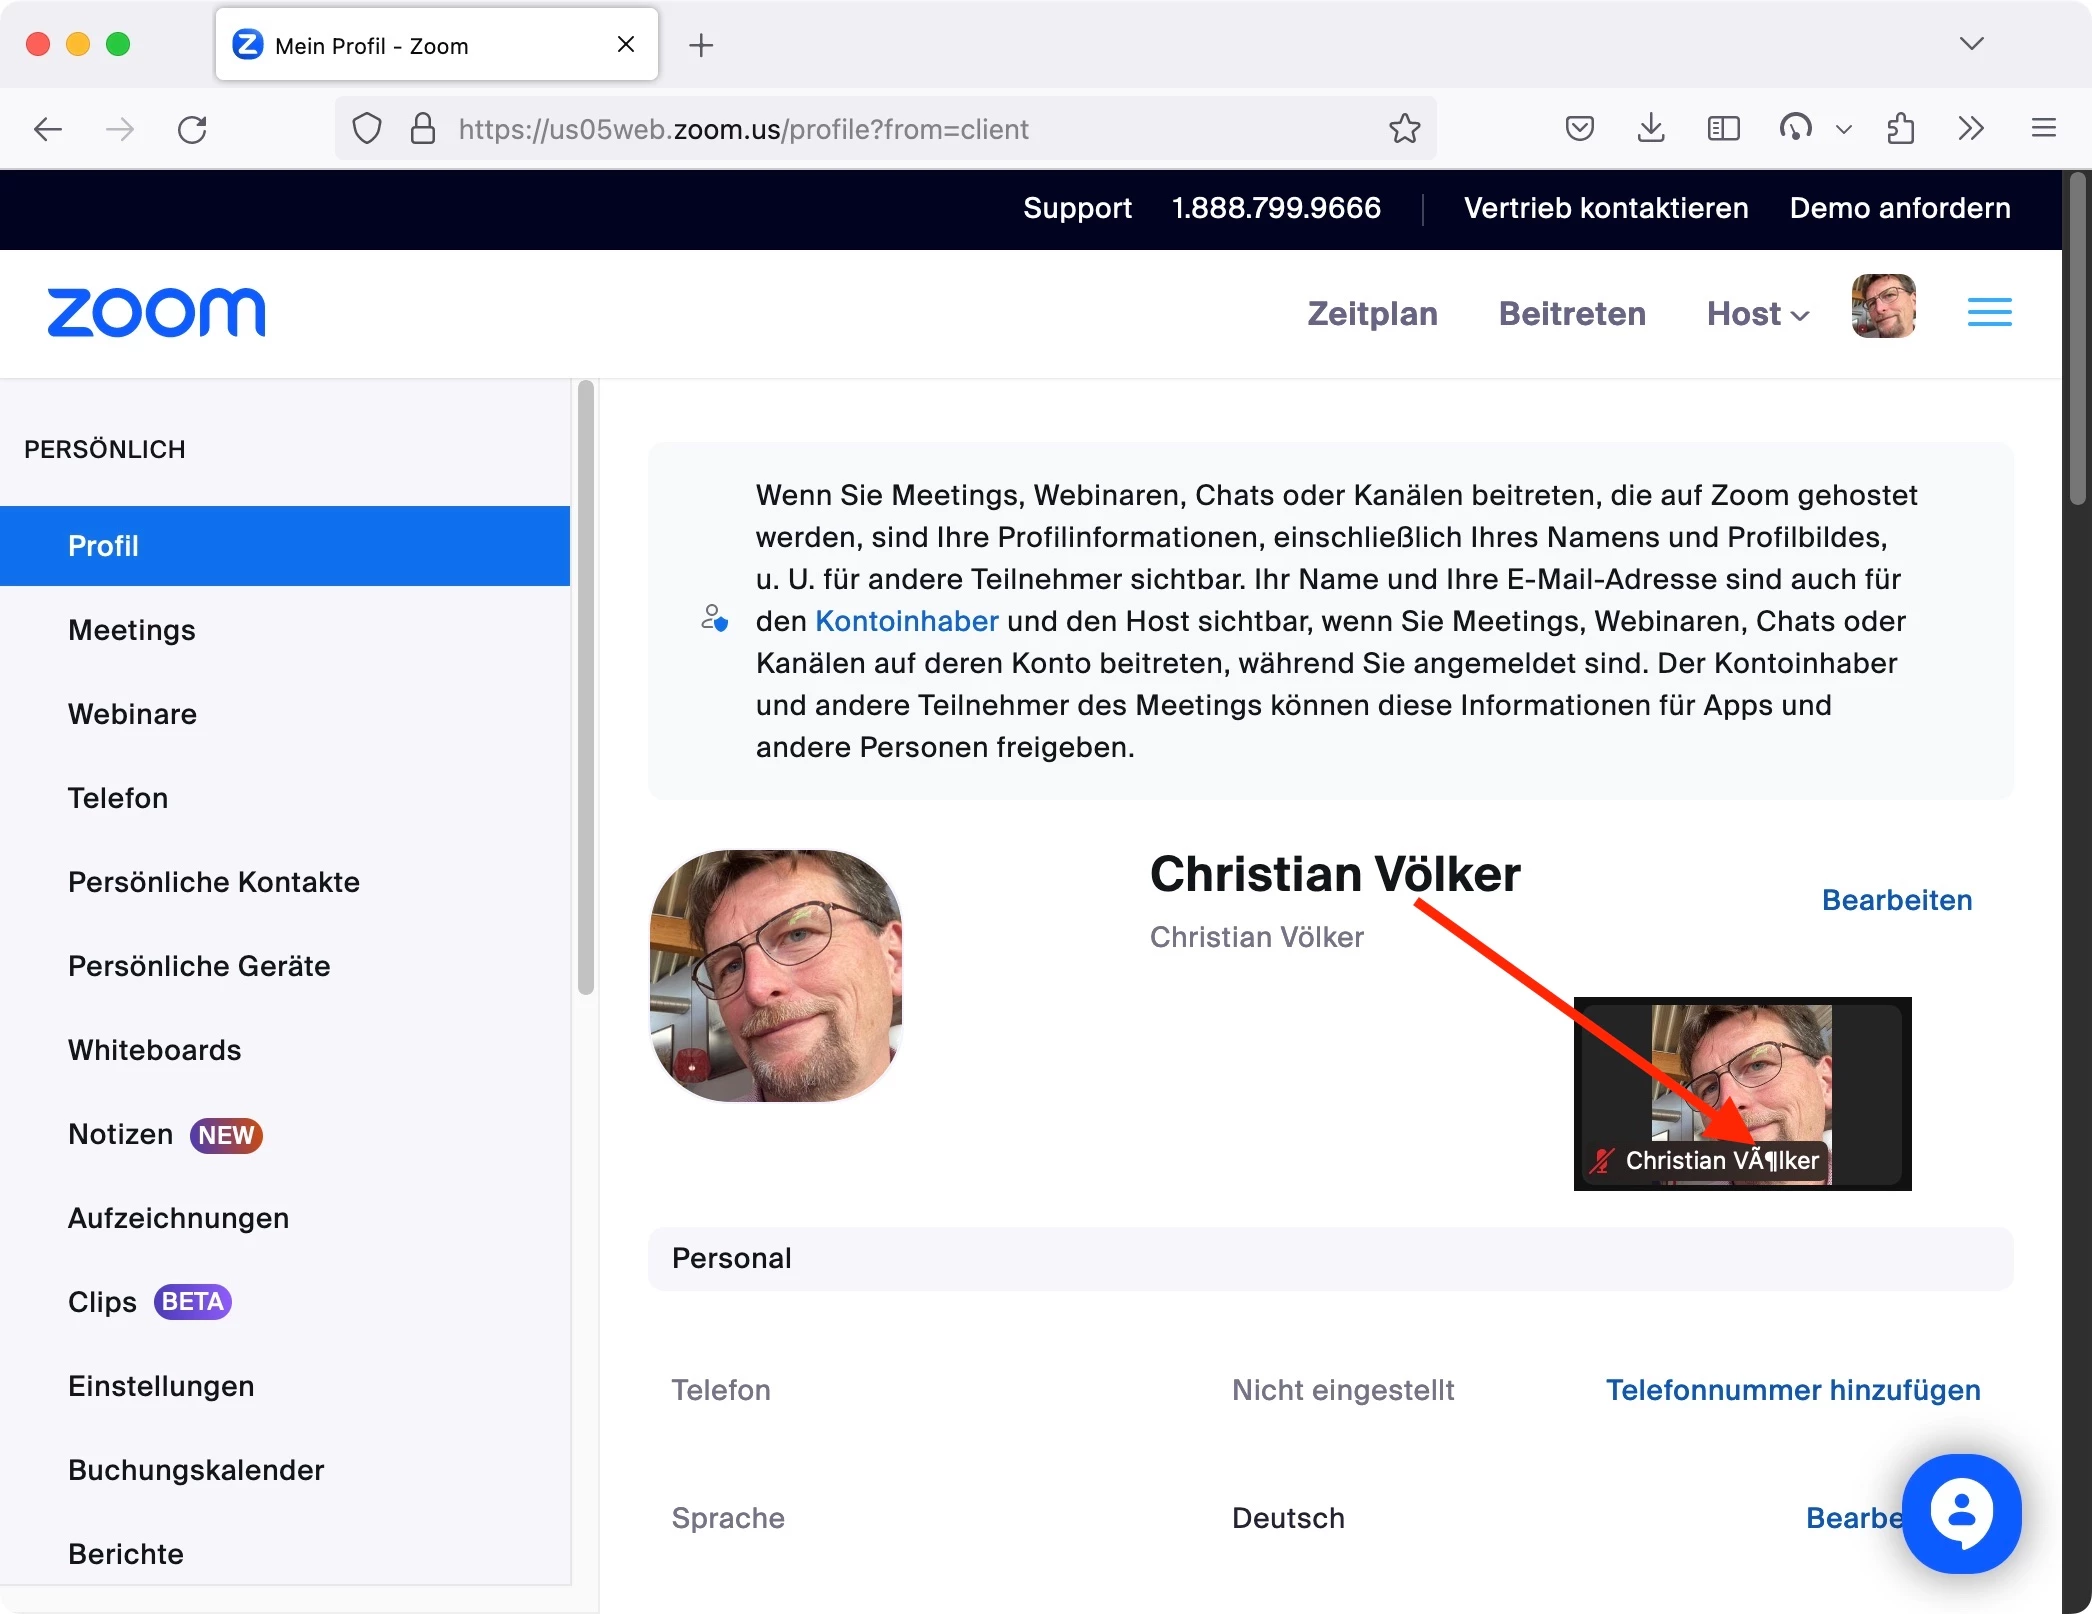Click the Firefox shield tracking icon

pyautogui.click(x=367, y=129)
